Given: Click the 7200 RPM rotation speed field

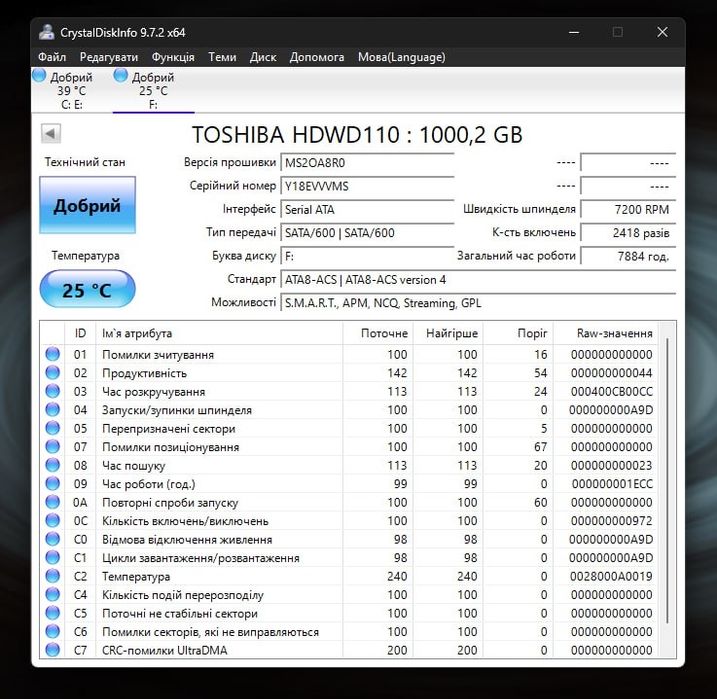Looking at the screenshot, I should tap(628, 209).
